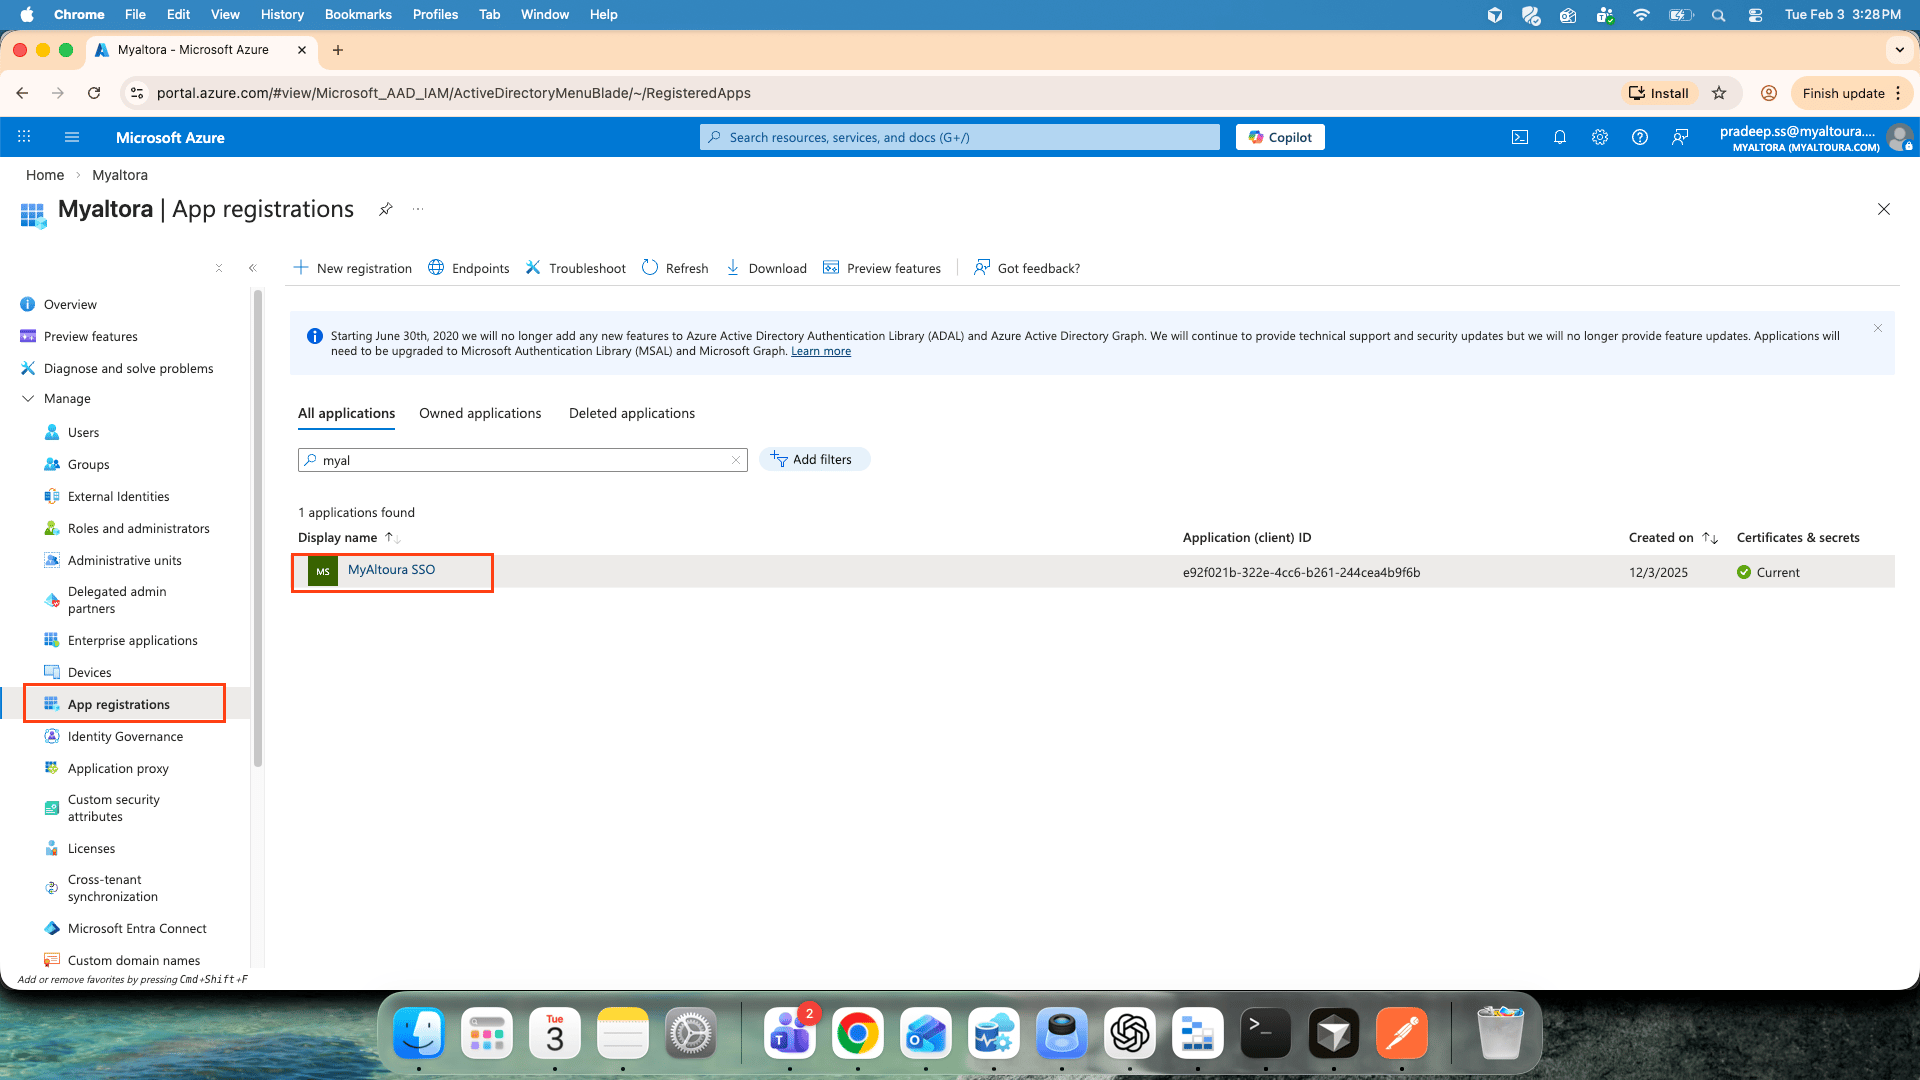The height and width of the screenshot is (1080, 1920).
Task: Clear the myal search text
Action: (736, 460)
